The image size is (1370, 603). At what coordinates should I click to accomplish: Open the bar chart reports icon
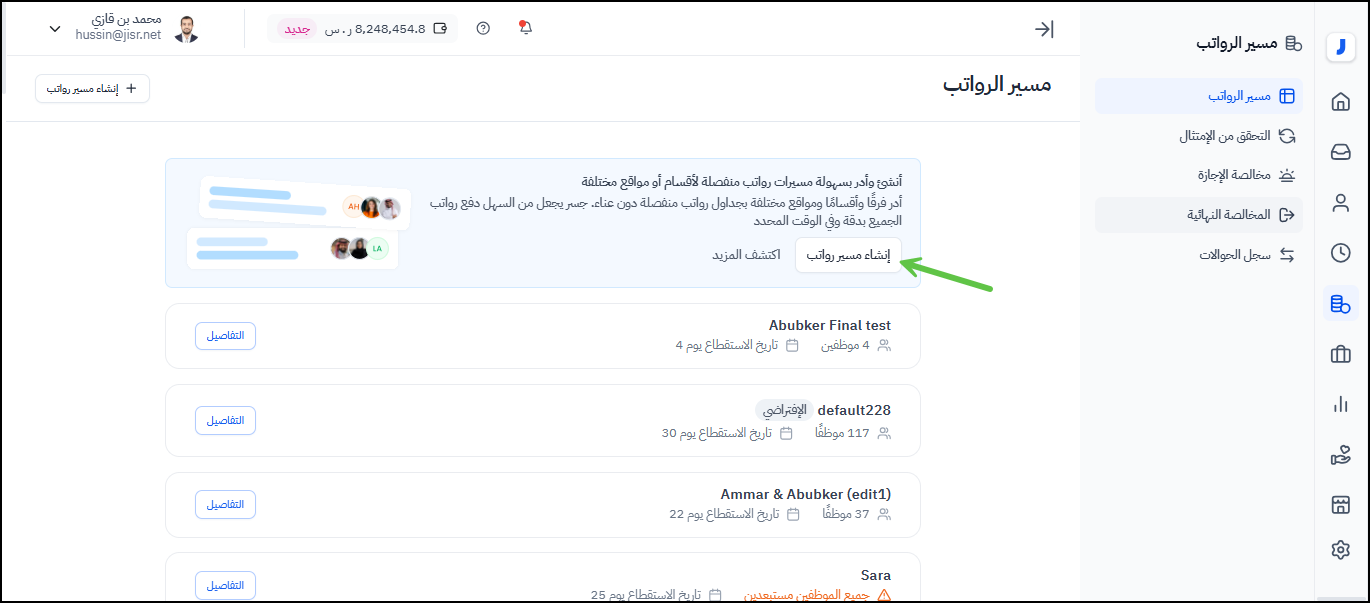point(1340,404)
